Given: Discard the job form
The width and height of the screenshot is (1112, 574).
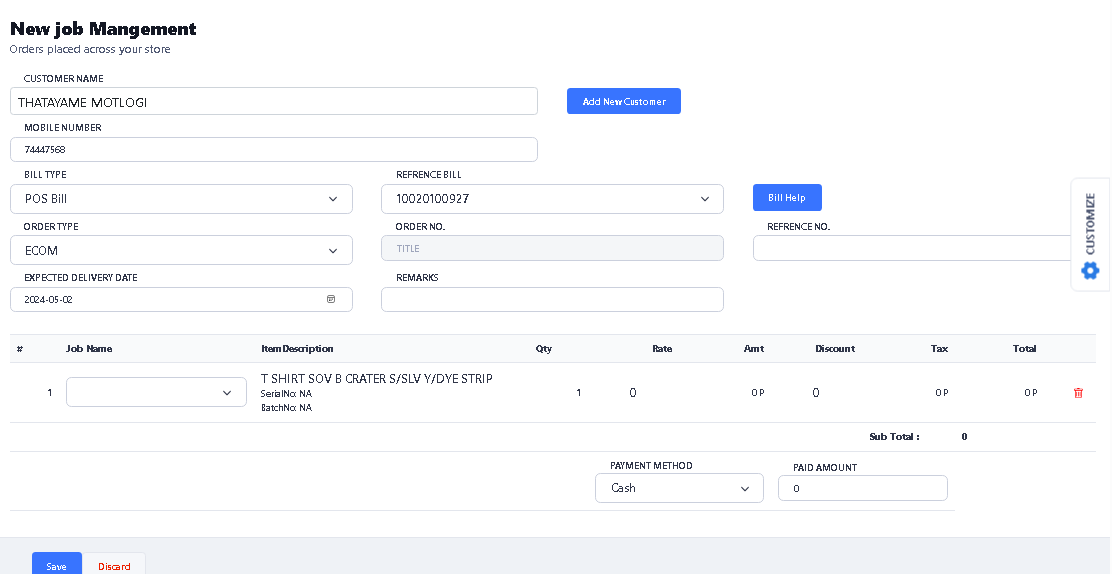Looking at the screenshot, I should coord(114,566).
